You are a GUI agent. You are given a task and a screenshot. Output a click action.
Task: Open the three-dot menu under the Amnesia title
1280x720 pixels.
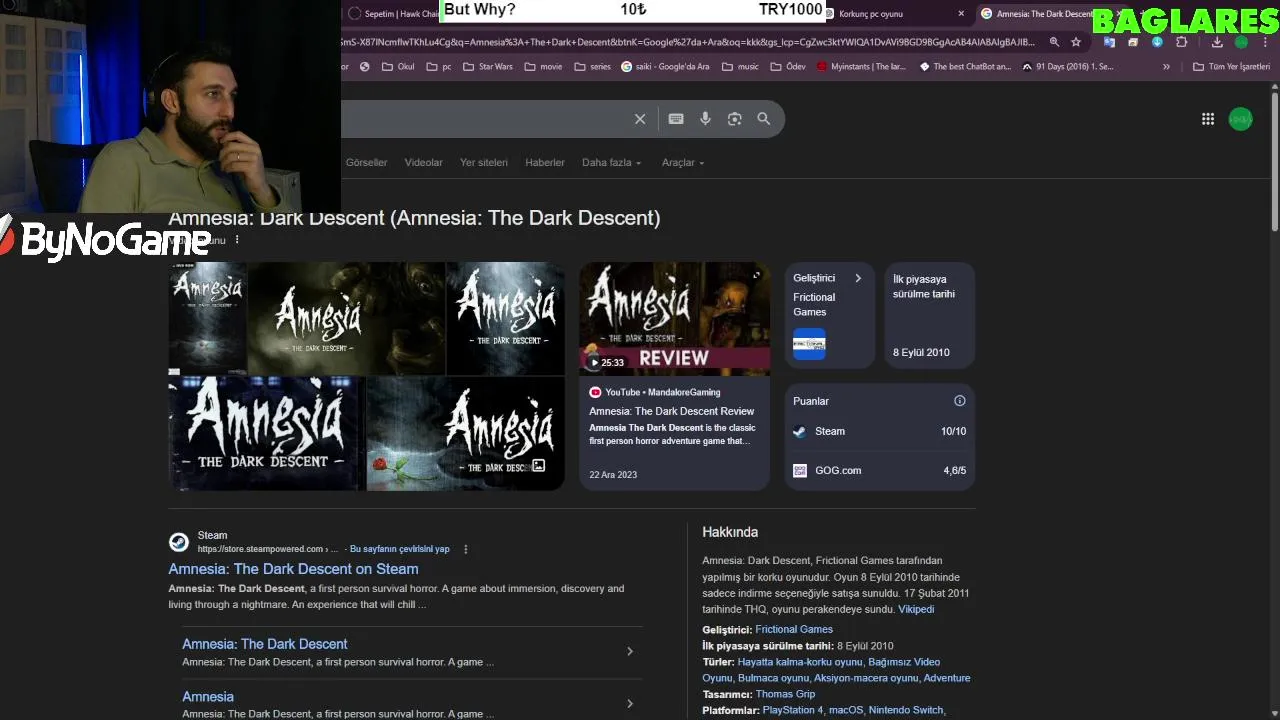tap(237, 240)
